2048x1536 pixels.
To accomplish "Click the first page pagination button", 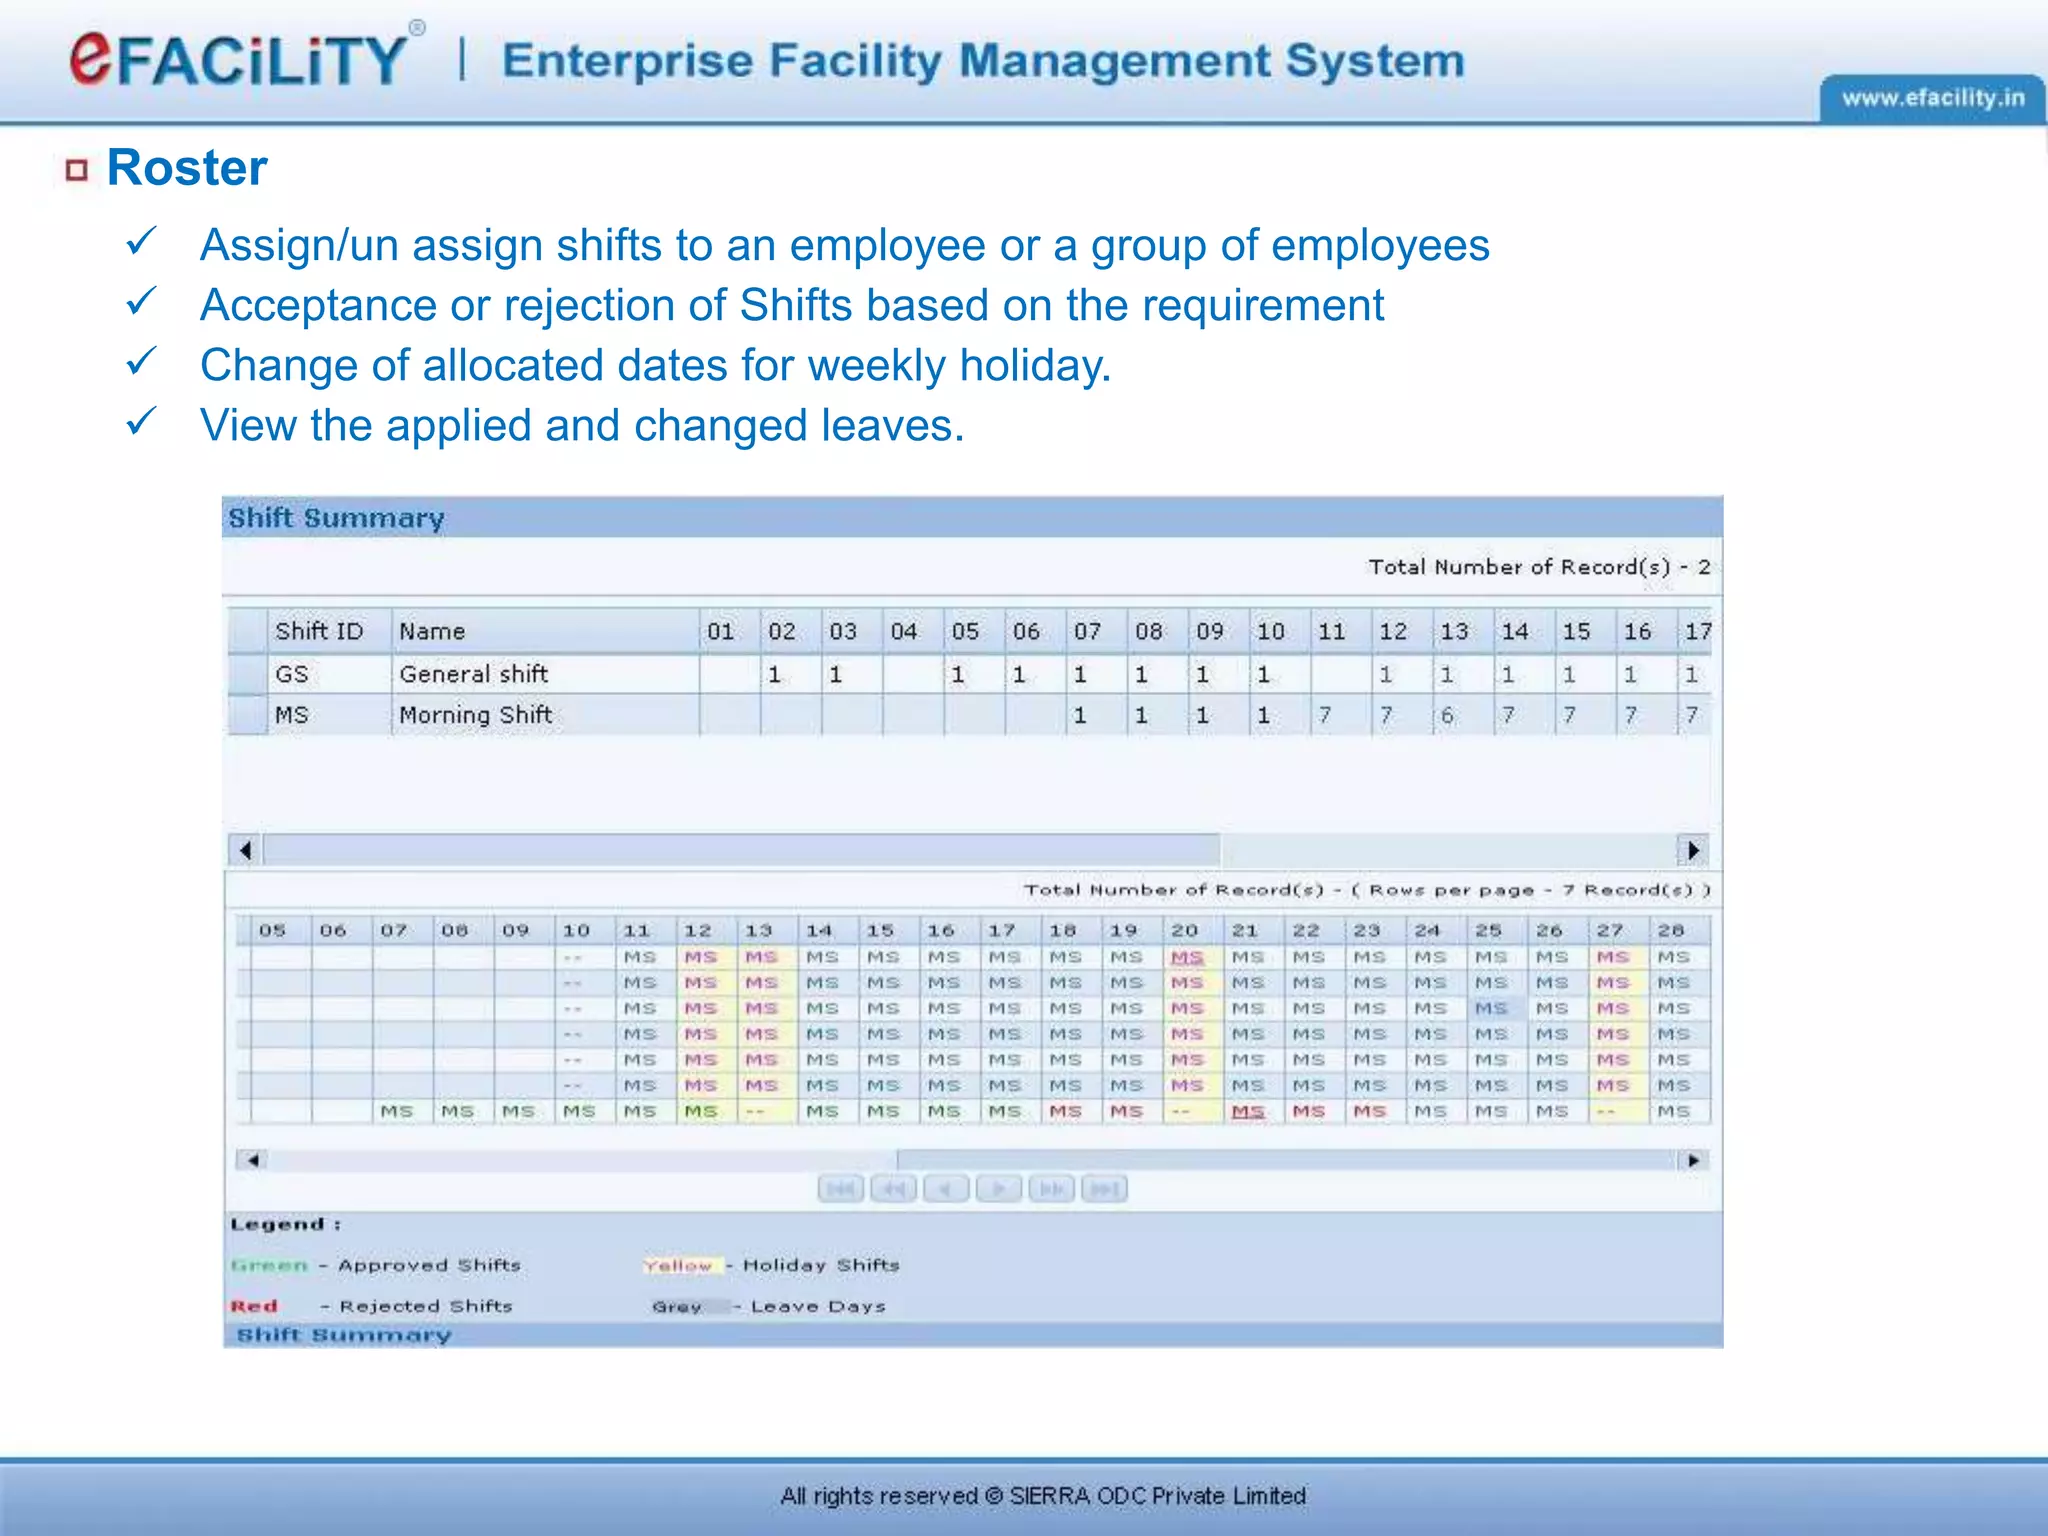I will (840, 1189).
